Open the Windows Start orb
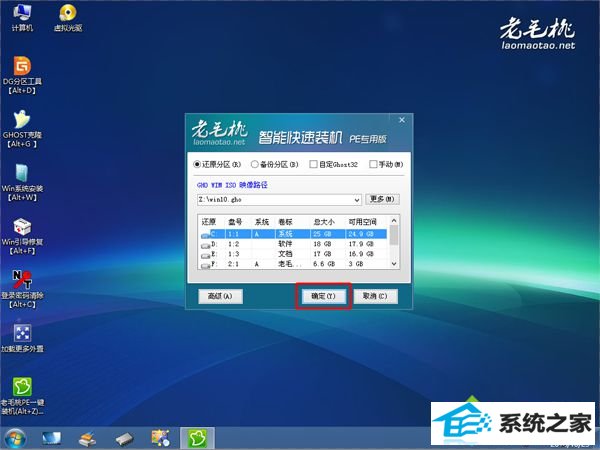Image resolution: width=600 pixels, height=450 pixels. [15, 439]
